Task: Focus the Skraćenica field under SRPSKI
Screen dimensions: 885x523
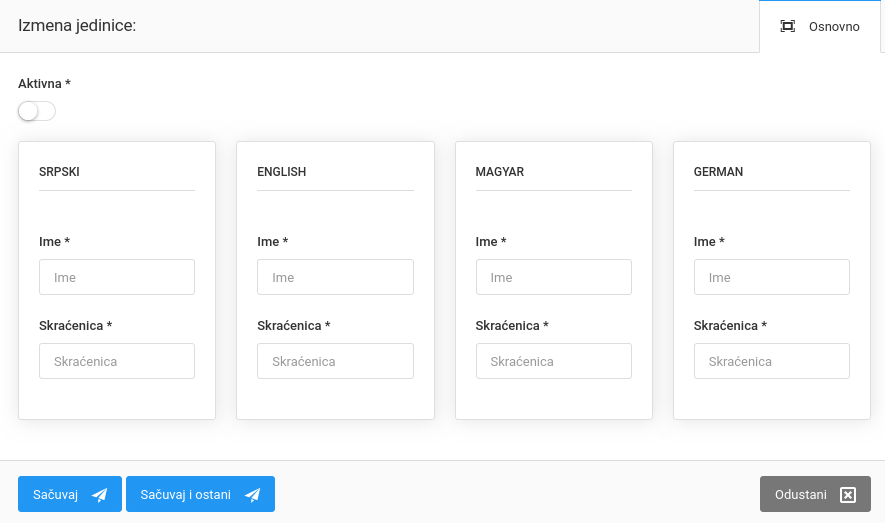Action: point(117,361)
